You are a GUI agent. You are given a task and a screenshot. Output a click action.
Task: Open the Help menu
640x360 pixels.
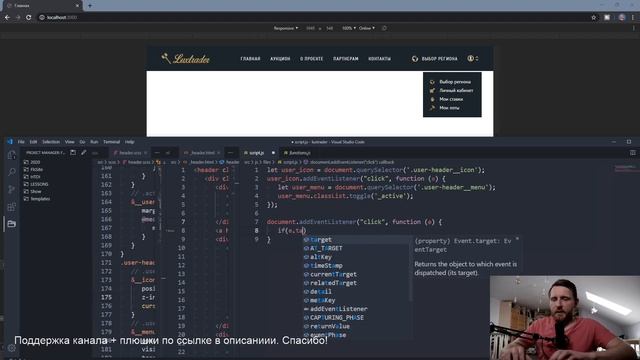click(130, 142)
